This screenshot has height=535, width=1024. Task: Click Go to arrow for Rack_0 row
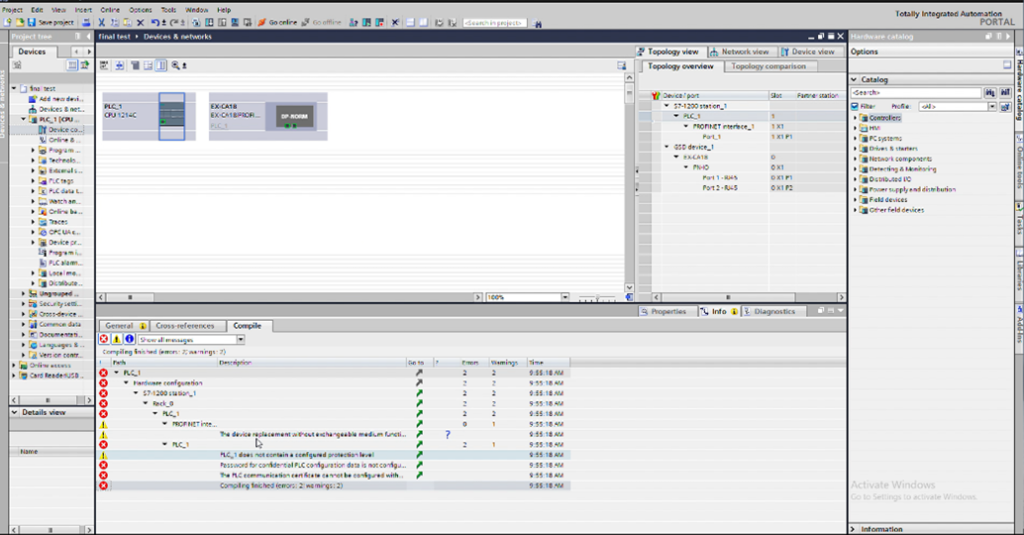(x=419, y=404)
